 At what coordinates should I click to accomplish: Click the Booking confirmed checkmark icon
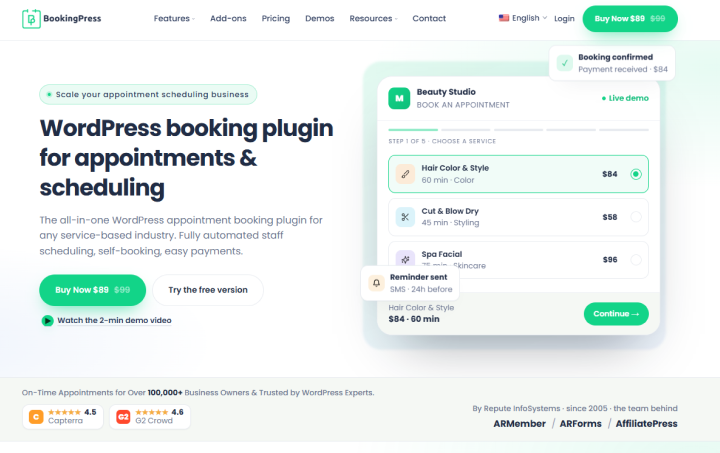pyautogui.click(x=565, y=63)
